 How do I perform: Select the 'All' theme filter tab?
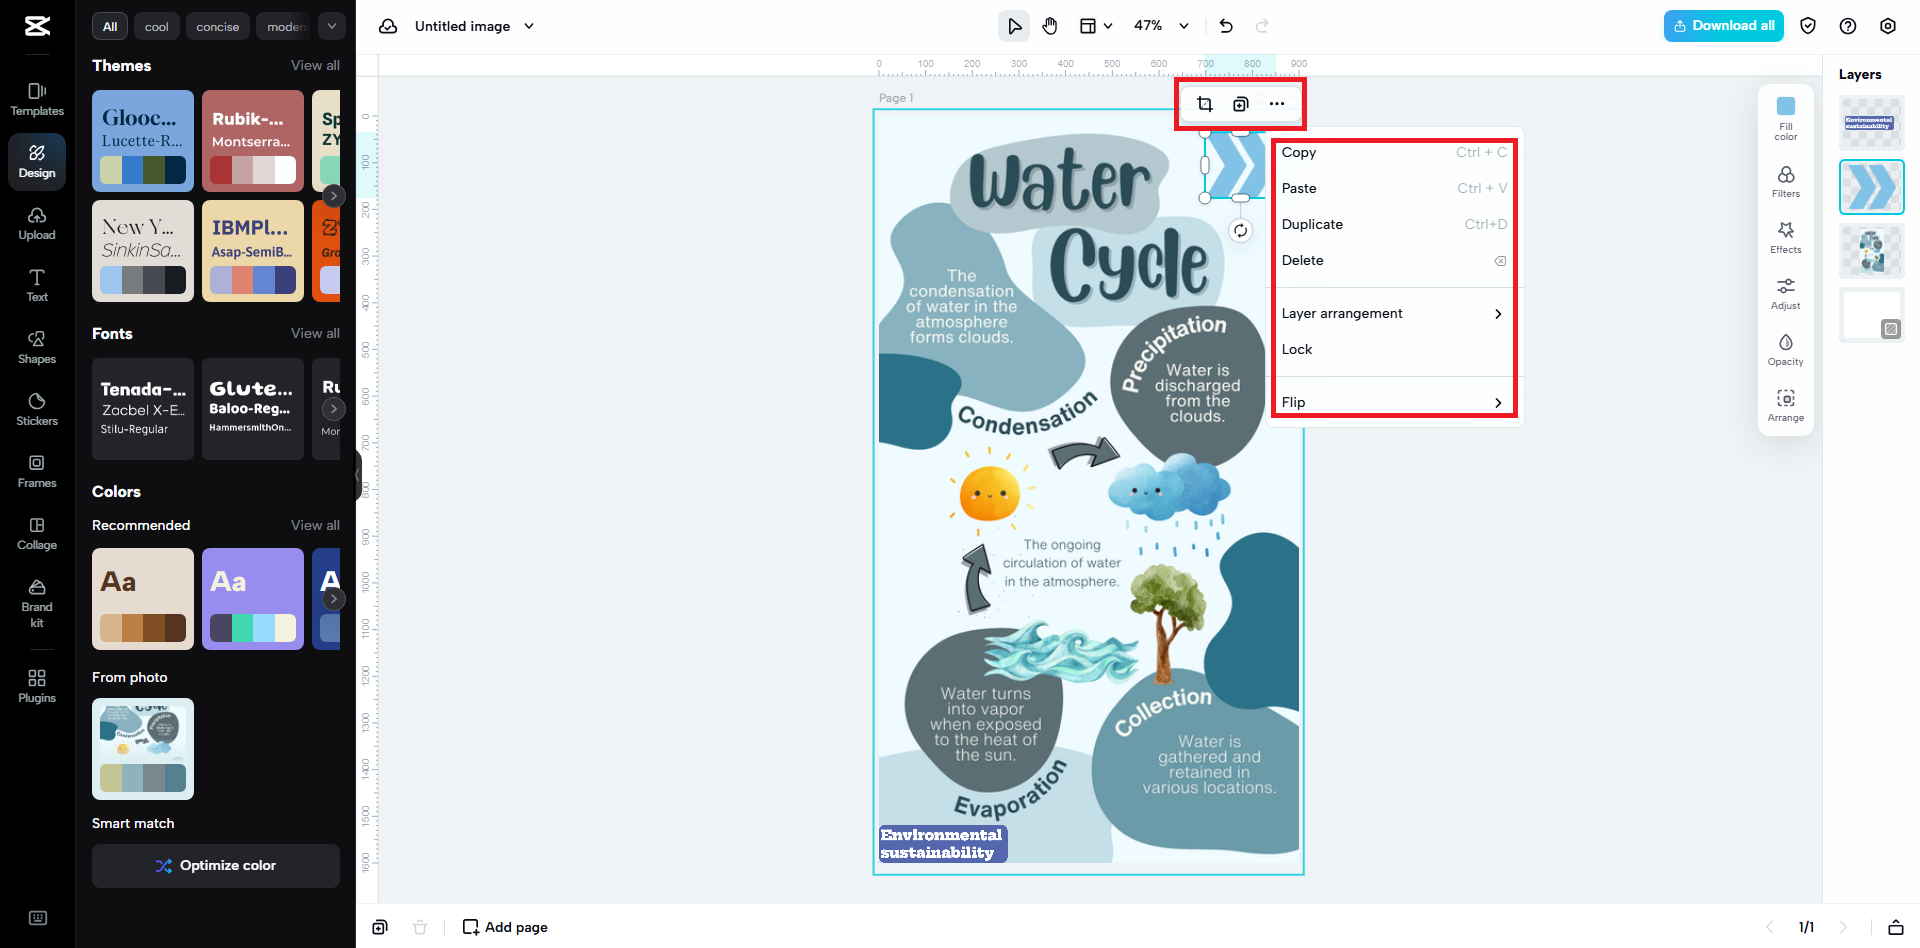(x=110, y=26)
